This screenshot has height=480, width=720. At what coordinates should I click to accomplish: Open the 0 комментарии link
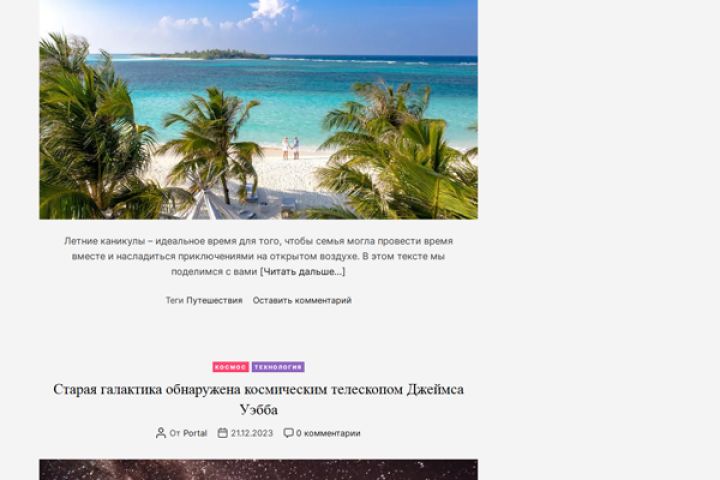coord(328,433)
